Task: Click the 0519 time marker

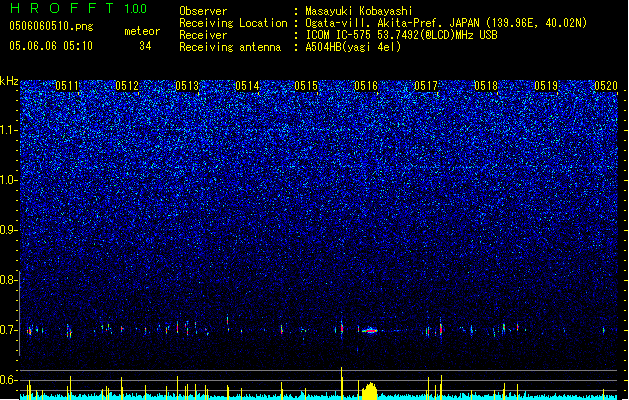Action: coord(546,86)
